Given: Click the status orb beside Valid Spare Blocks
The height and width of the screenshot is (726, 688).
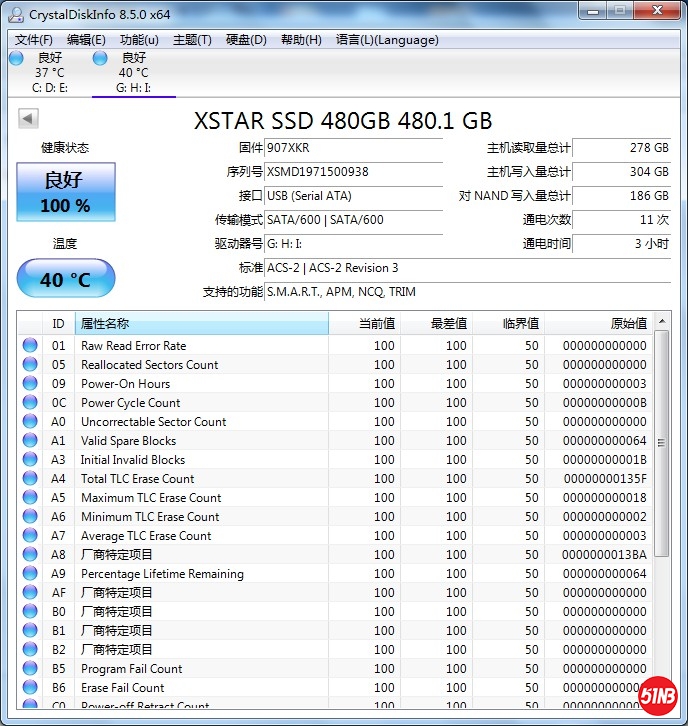Looking at the screenshot, I should (30, 441).
